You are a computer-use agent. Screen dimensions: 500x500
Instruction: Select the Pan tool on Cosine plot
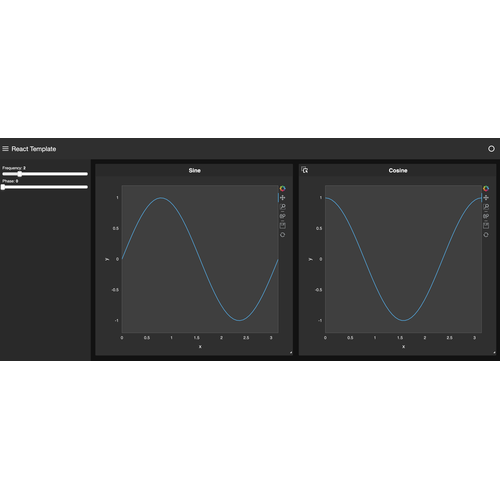[486, 198]
